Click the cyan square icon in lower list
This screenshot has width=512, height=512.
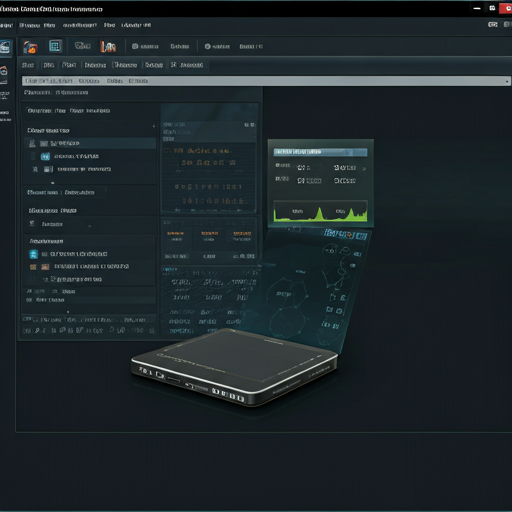tap(34, 254)
